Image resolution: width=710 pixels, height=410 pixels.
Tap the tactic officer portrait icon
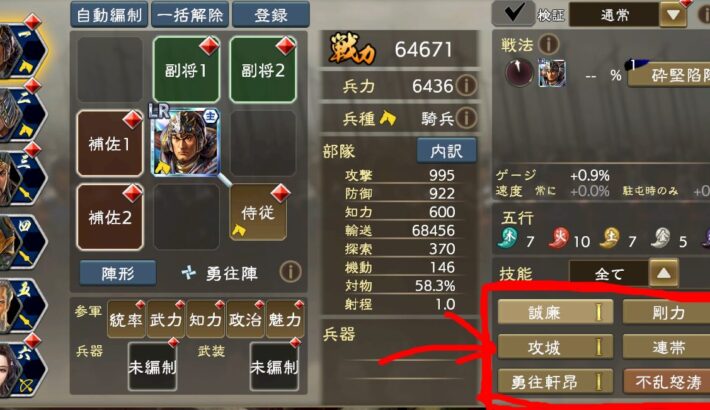(x=552, y=73)
